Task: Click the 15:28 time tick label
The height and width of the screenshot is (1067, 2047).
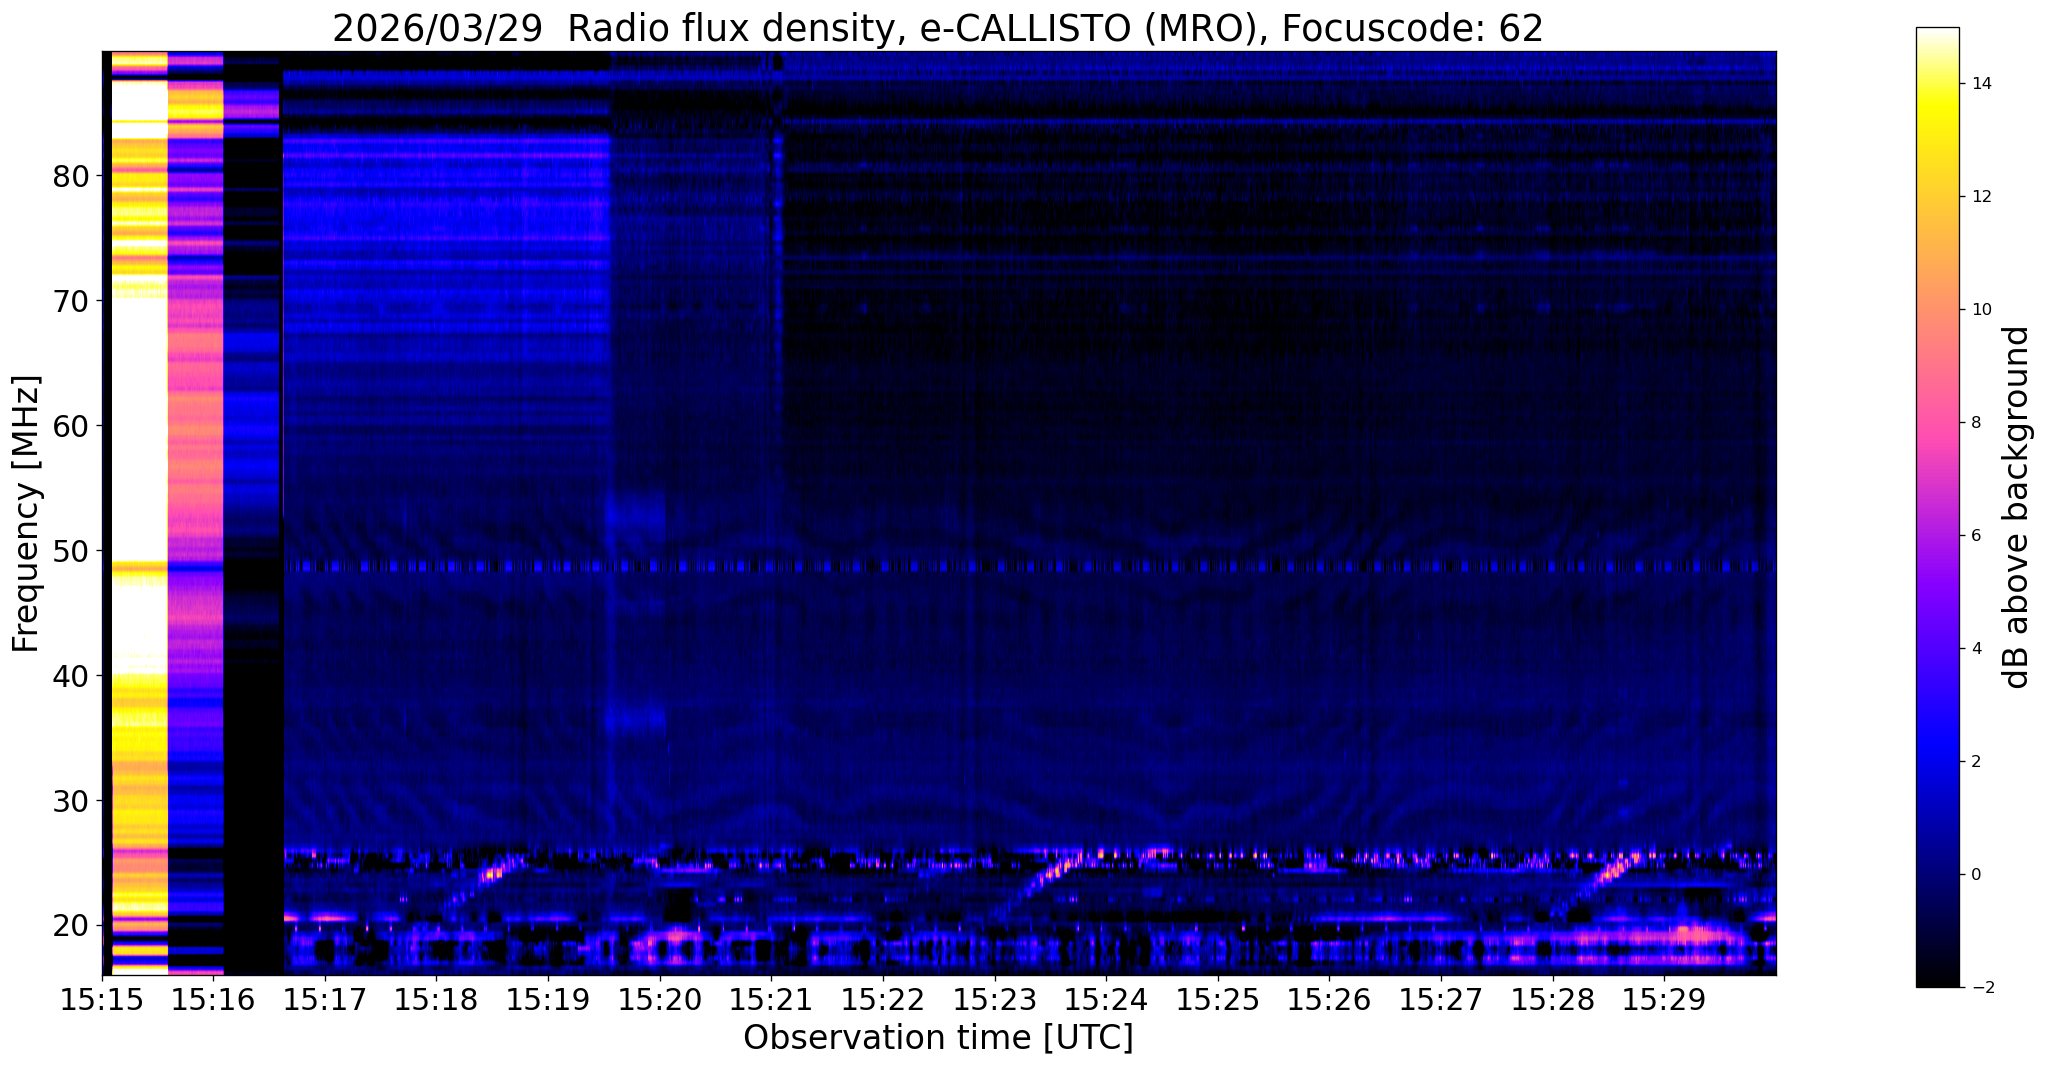Action: click(x=1552, y=999)
